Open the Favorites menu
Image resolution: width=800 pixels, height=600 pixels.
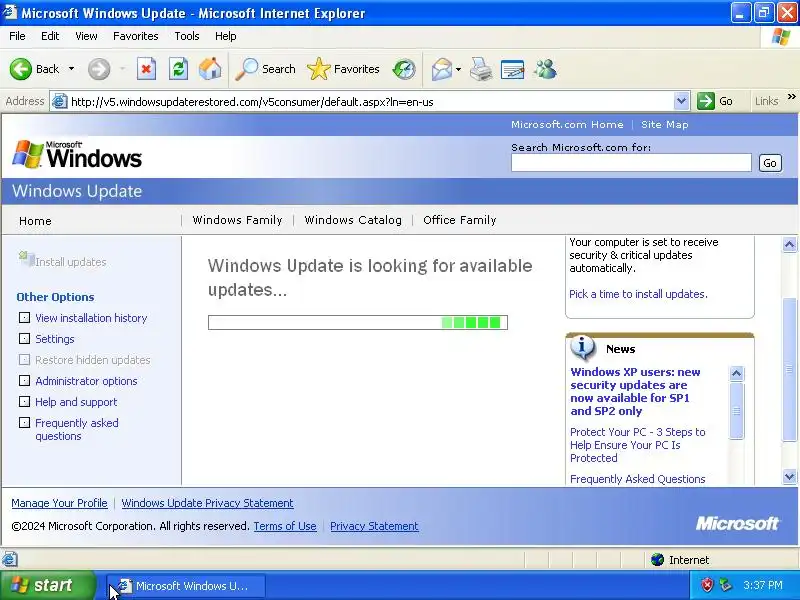136,36
